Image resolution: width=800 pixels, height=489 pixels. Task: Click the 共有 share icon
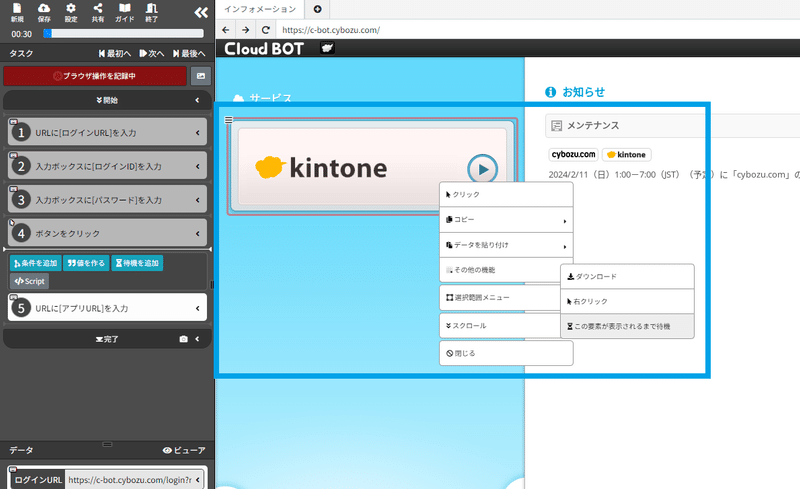[x=98, y=12]
